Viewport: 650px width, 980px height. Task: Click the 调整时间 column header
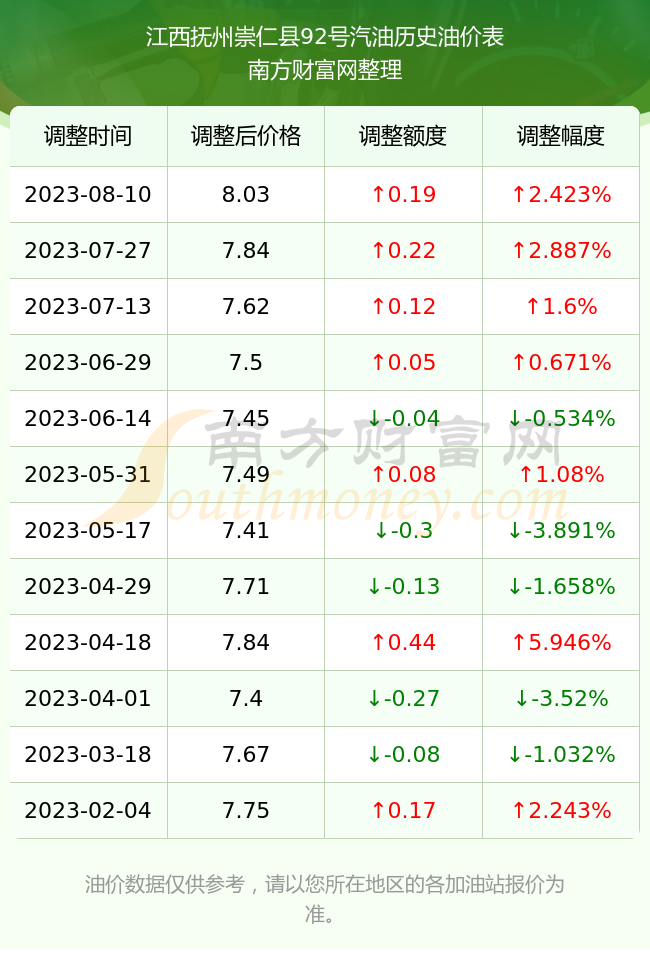pos(88,136)
